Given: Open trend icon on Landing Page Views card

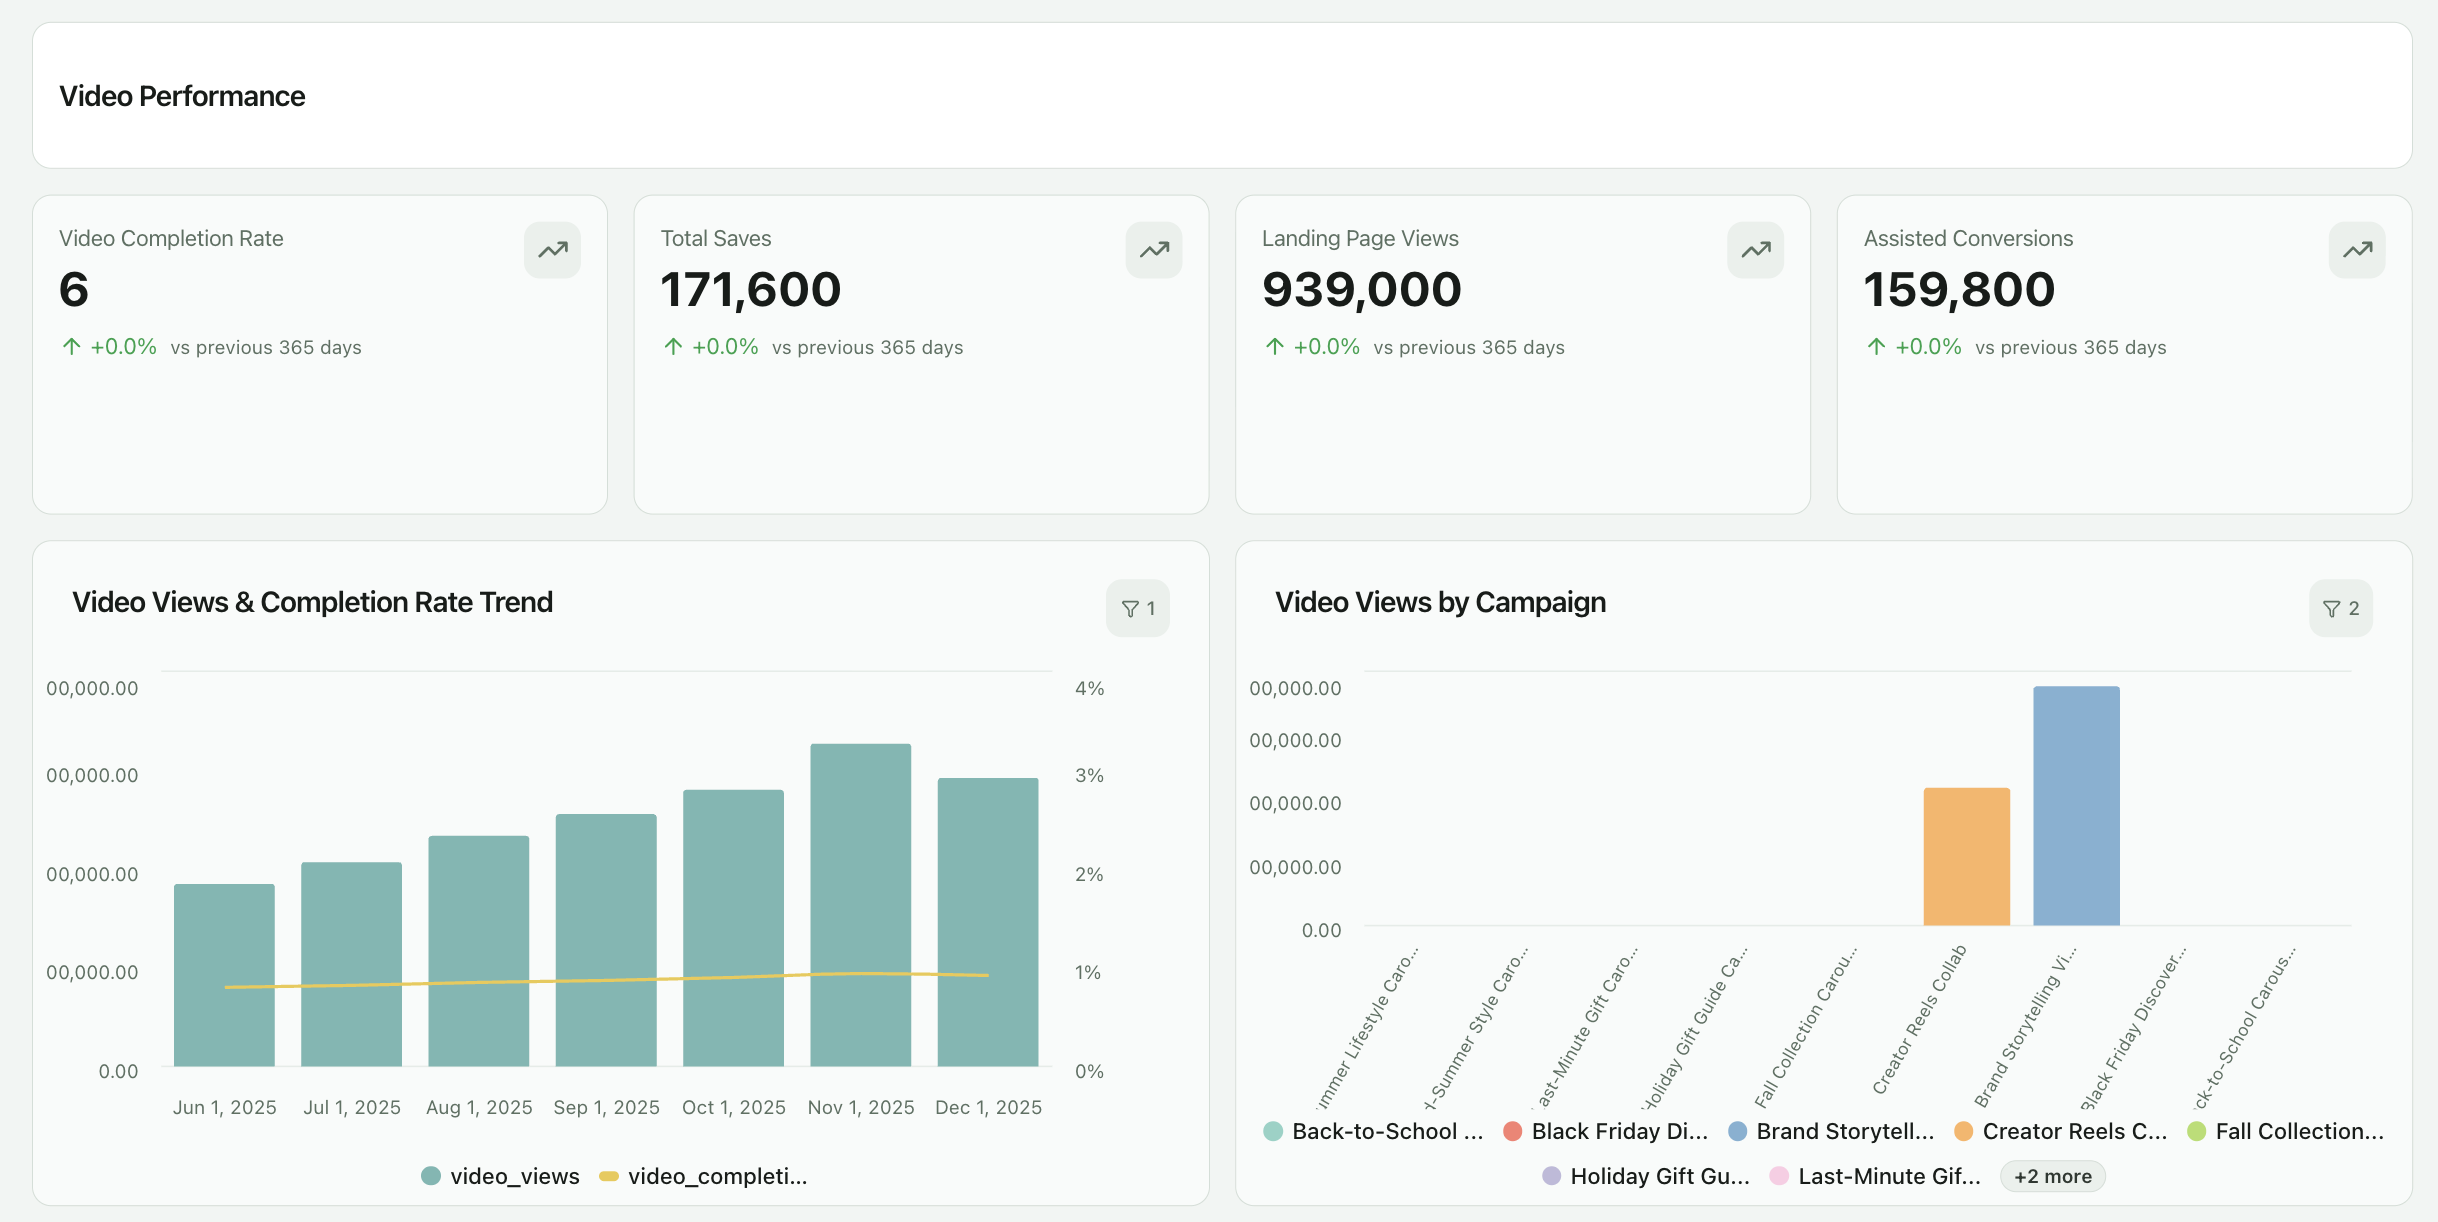Looking at the screenshot, I should pyautogui.click(x=1756, y=250).
